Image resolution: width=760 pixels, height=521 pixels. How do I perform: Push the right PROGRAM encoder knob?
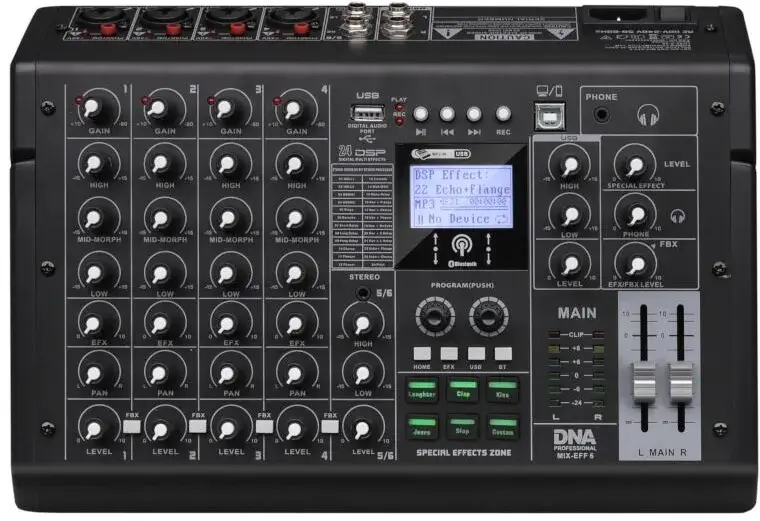pos(489,316)
